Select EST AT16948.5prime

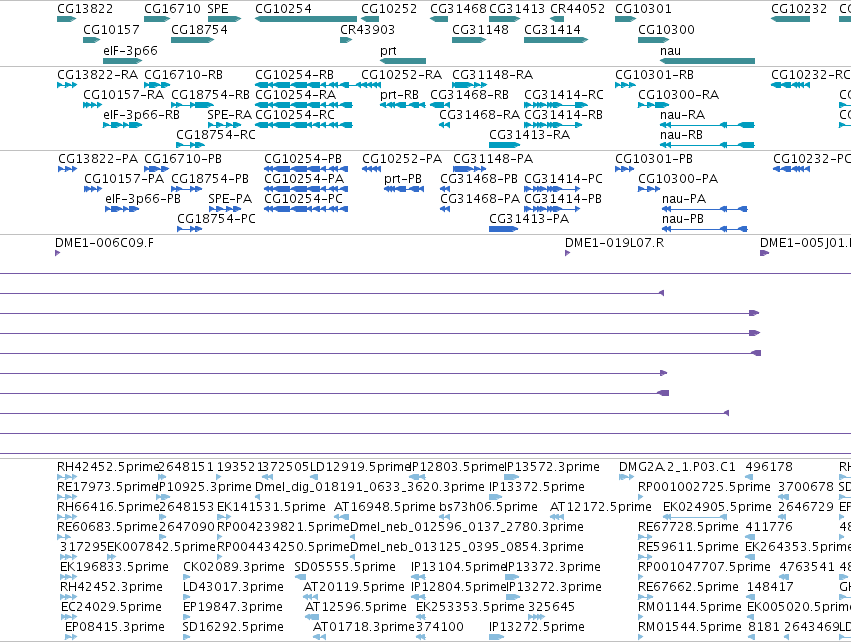(342, 517)
